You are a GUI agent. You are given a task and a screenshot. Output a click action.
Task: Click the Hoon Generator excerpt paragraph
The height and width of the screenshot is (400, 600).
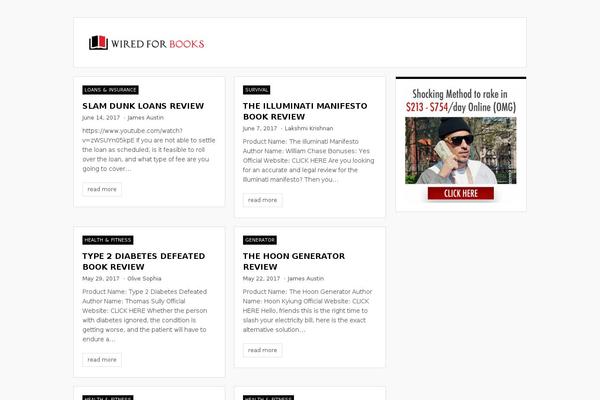308,310
